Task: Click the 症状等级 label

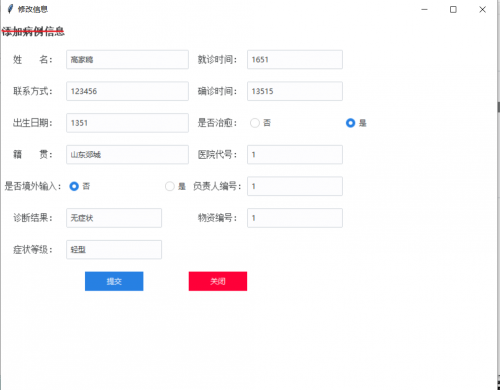Action: [x=33, y=250]
